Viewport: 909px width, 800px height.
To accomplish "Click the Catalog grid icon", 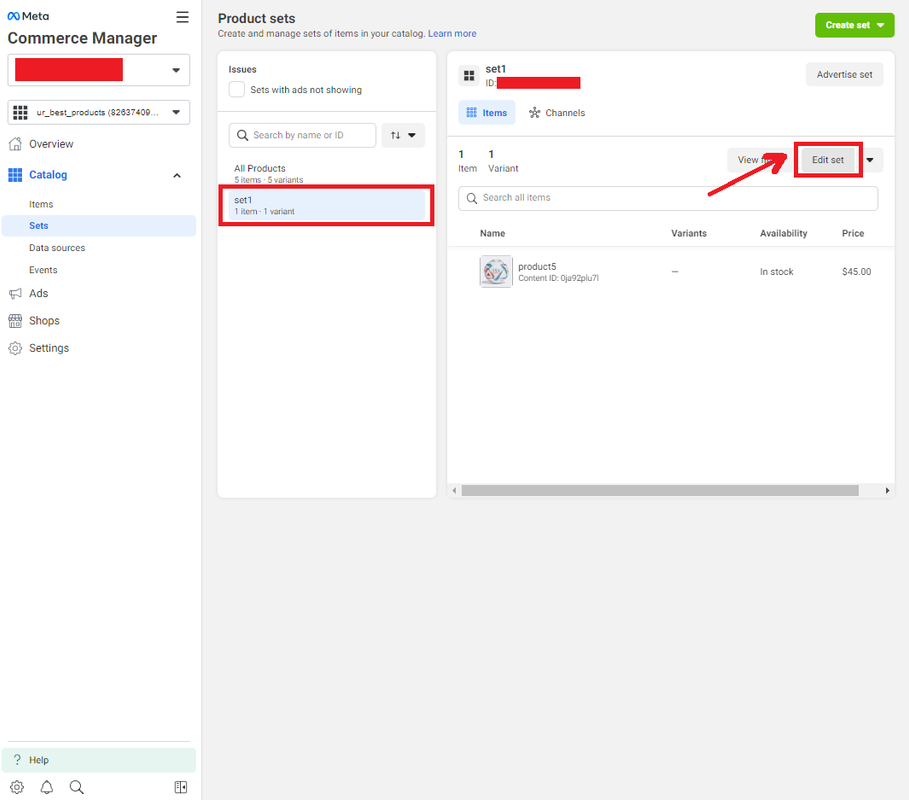I will tap(15, 174).
